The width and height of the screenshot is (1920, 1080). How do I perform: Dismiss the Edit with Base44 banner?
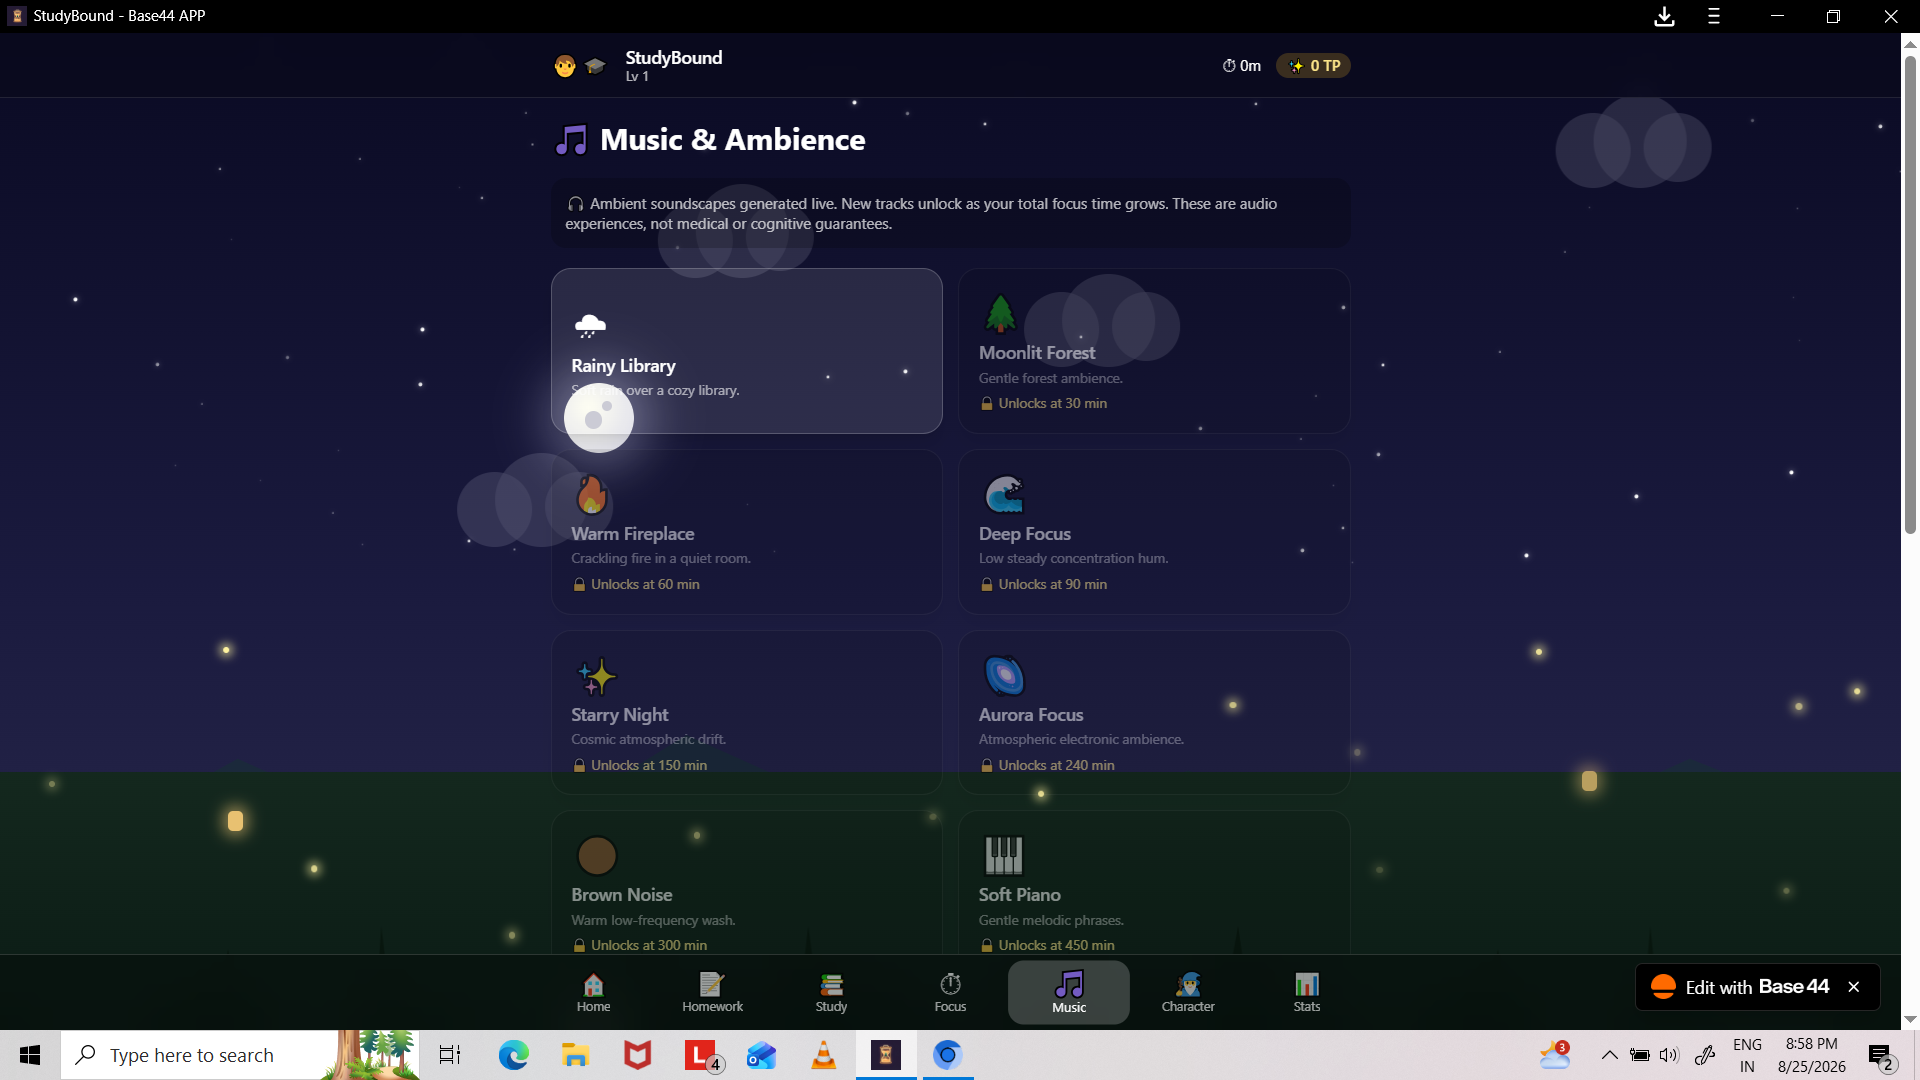point(1854,987)
